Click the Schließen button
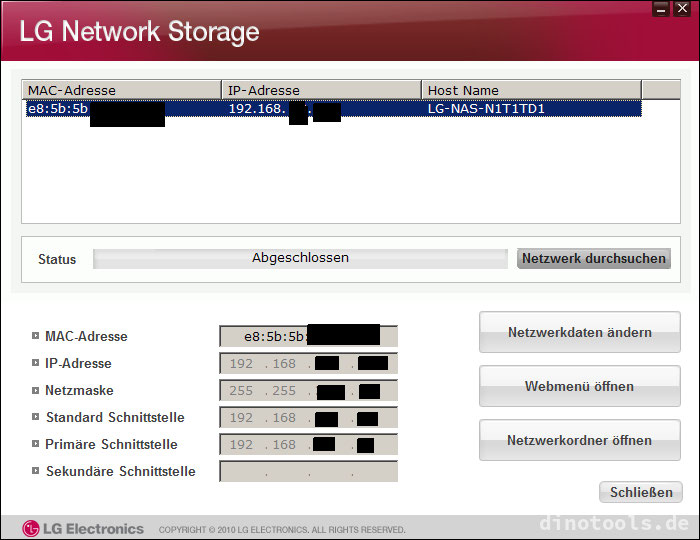Image resolution: width=700 pixels, height=540 pixels. (x=641, y=492)
